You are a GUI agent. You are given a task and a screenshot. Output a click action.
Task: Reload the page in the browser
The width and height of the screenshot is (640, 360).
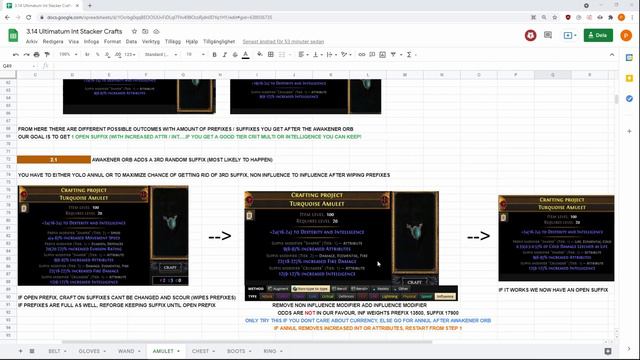pyautogui.click(x=29, y=18)
